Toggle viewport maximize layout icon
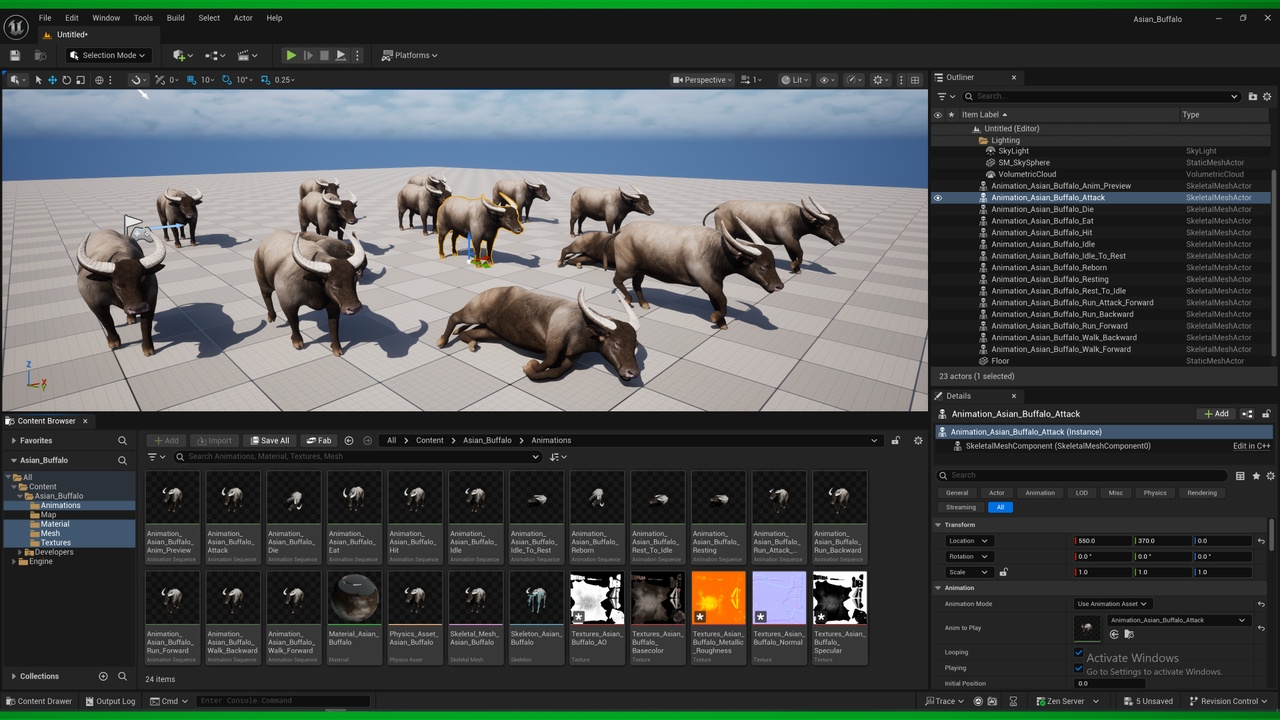 tap(914, 80)
